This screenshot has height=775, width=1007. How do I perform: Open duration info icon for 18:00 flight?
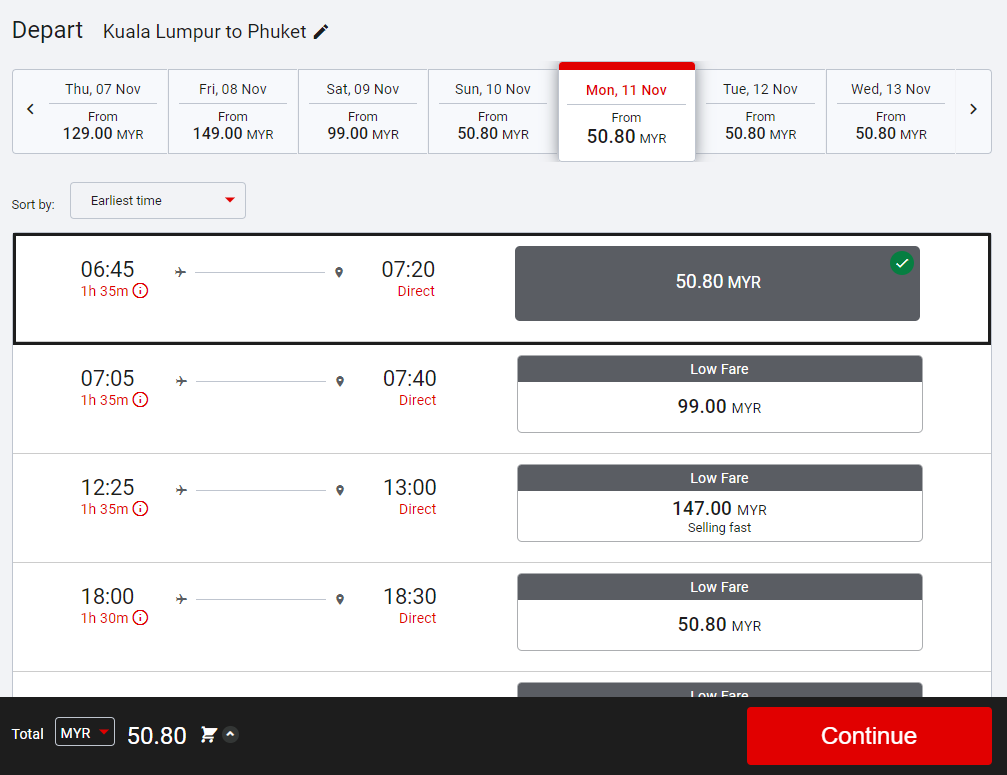(141, 618)
